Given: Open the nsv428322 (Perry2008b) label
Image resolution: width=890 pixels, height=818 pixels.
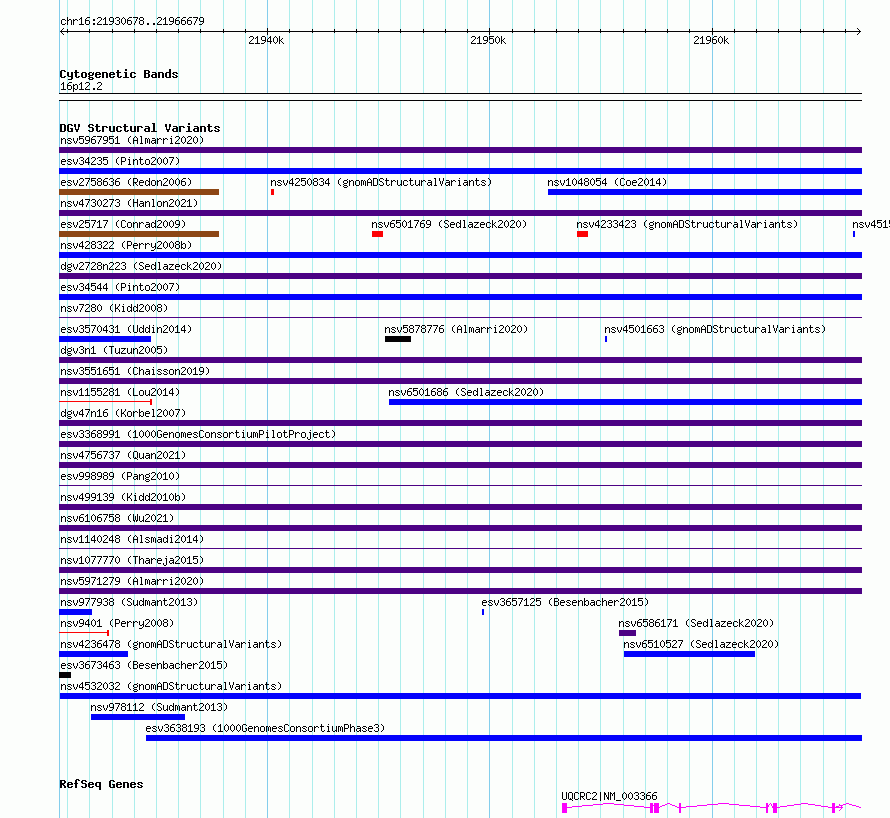Looking at the screenshot, I should pos(126,245).
